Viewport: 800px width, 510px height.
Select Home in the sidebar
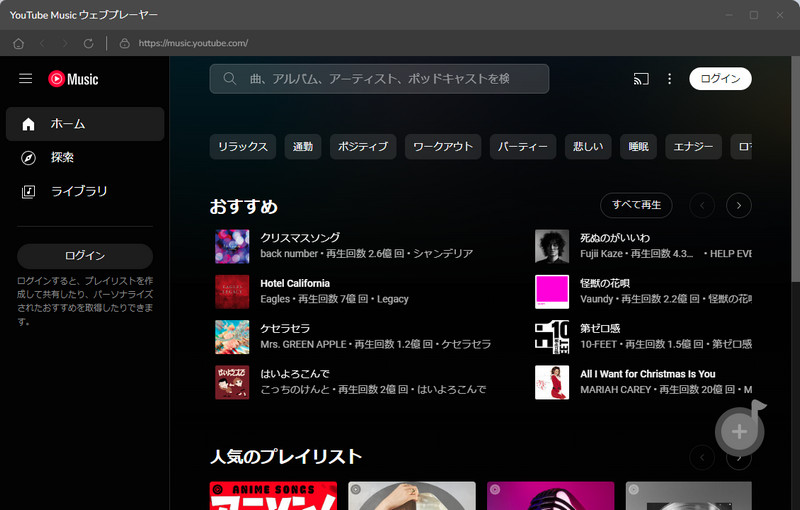click(85, 124)
